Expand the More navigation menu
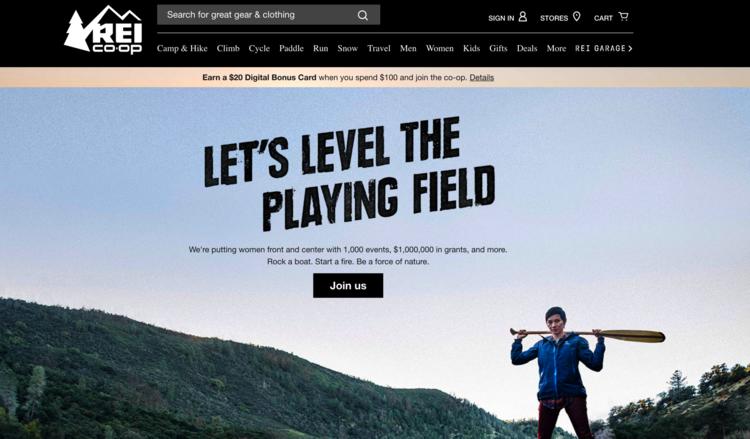750x439 pixels. 556,48
